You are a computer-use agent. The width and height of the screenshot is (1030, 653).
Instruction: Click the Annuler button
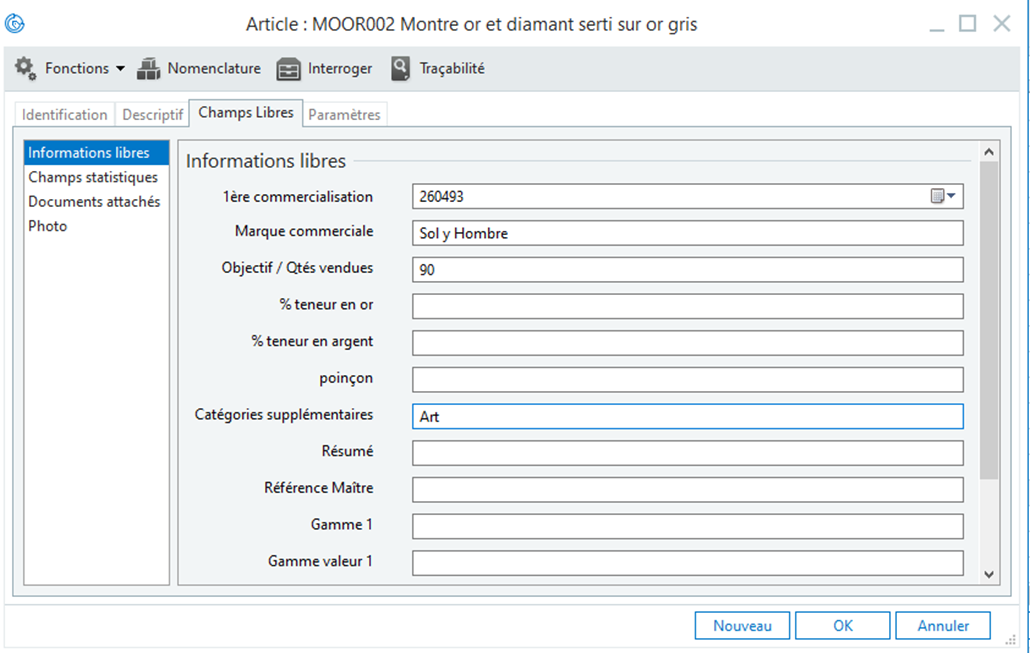[944, 626]
